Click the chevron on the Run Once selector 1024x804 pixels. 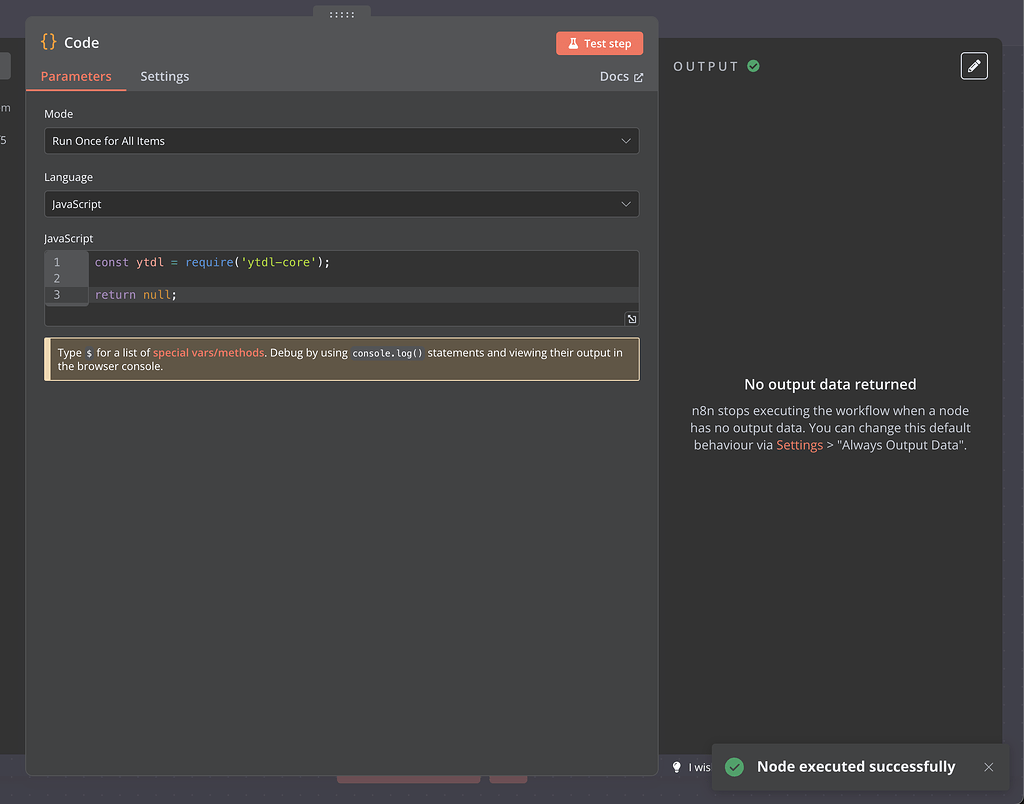626,140
